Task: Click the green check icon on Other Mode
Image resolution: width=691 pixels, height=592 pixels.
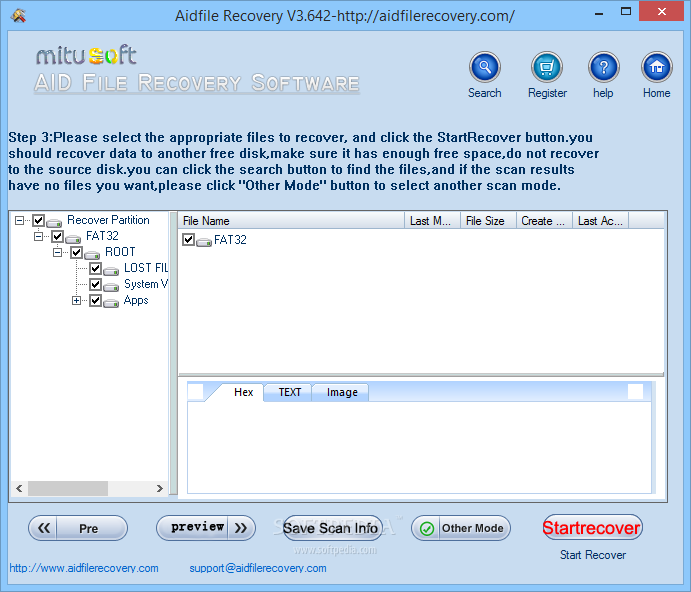Action: tap(427, 528)
